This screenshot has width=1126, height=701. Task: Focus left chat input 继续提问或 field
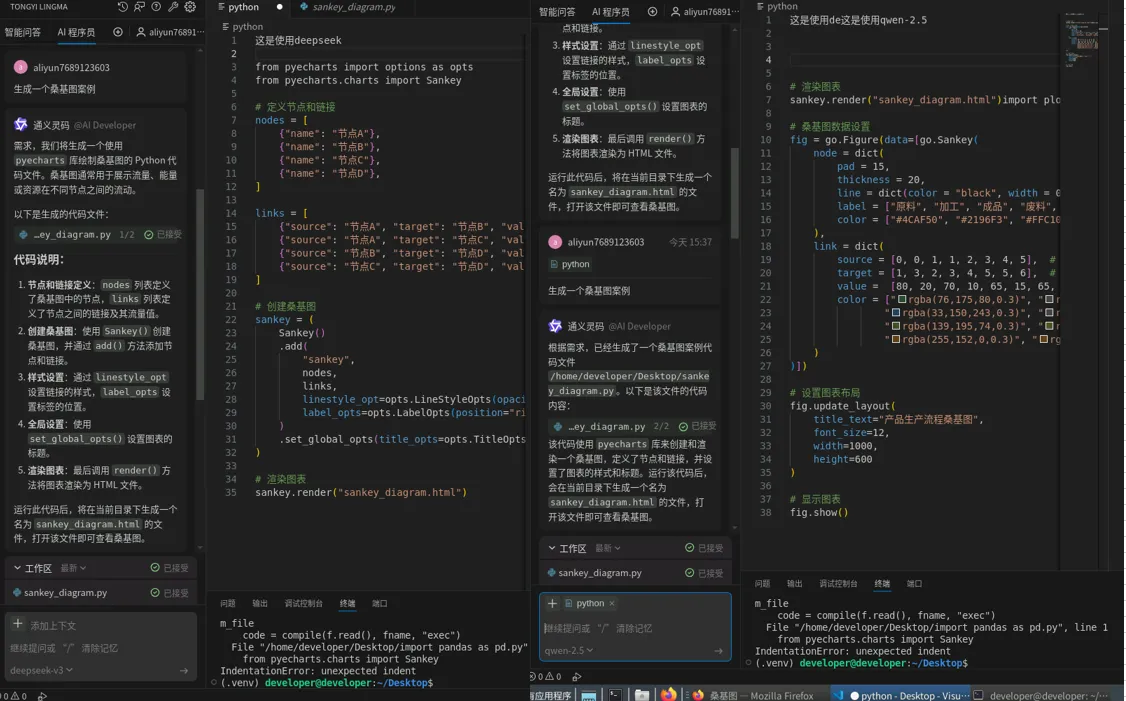101,648
